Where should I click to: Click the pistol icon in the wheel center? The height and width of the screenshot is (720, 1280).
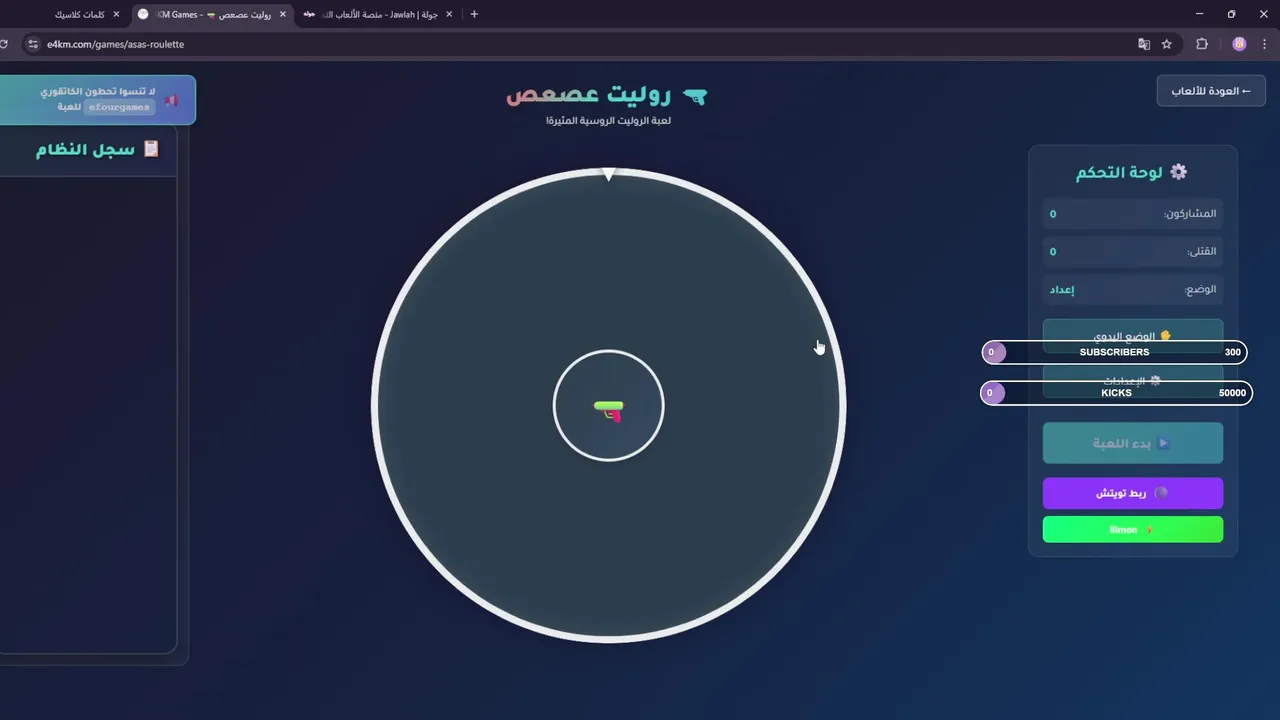coord(609,410)
